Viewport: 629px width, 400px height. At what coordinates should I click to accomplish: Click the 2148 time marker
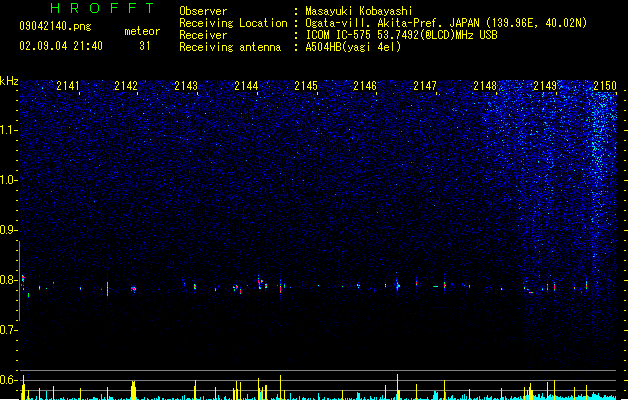click(x=485, y=86)
